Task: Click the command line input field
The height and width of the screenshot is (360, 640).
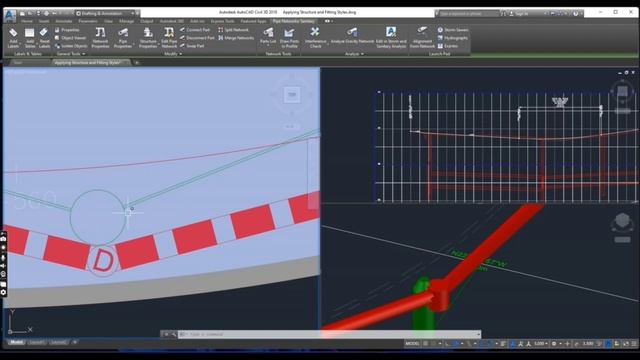Action: coord(329,334)
